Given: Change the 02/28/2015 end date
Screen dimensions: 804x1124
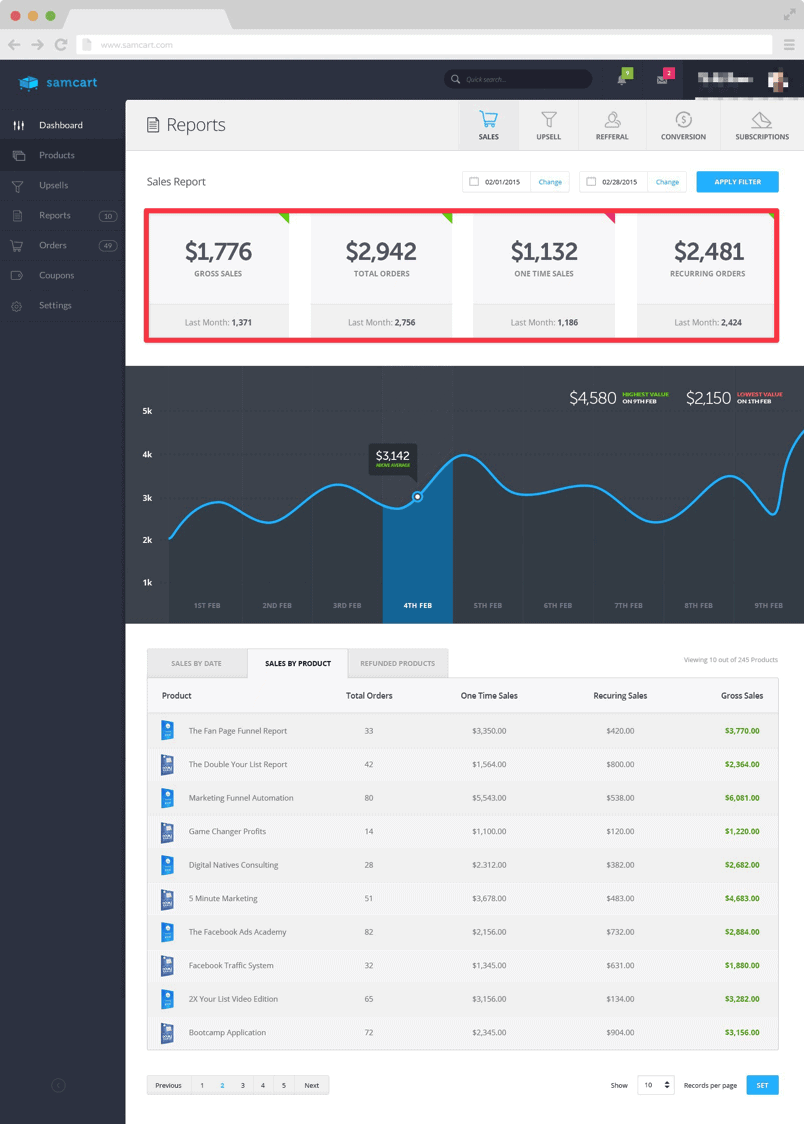Looking at the screenshot, I should [x=667, y=182].
